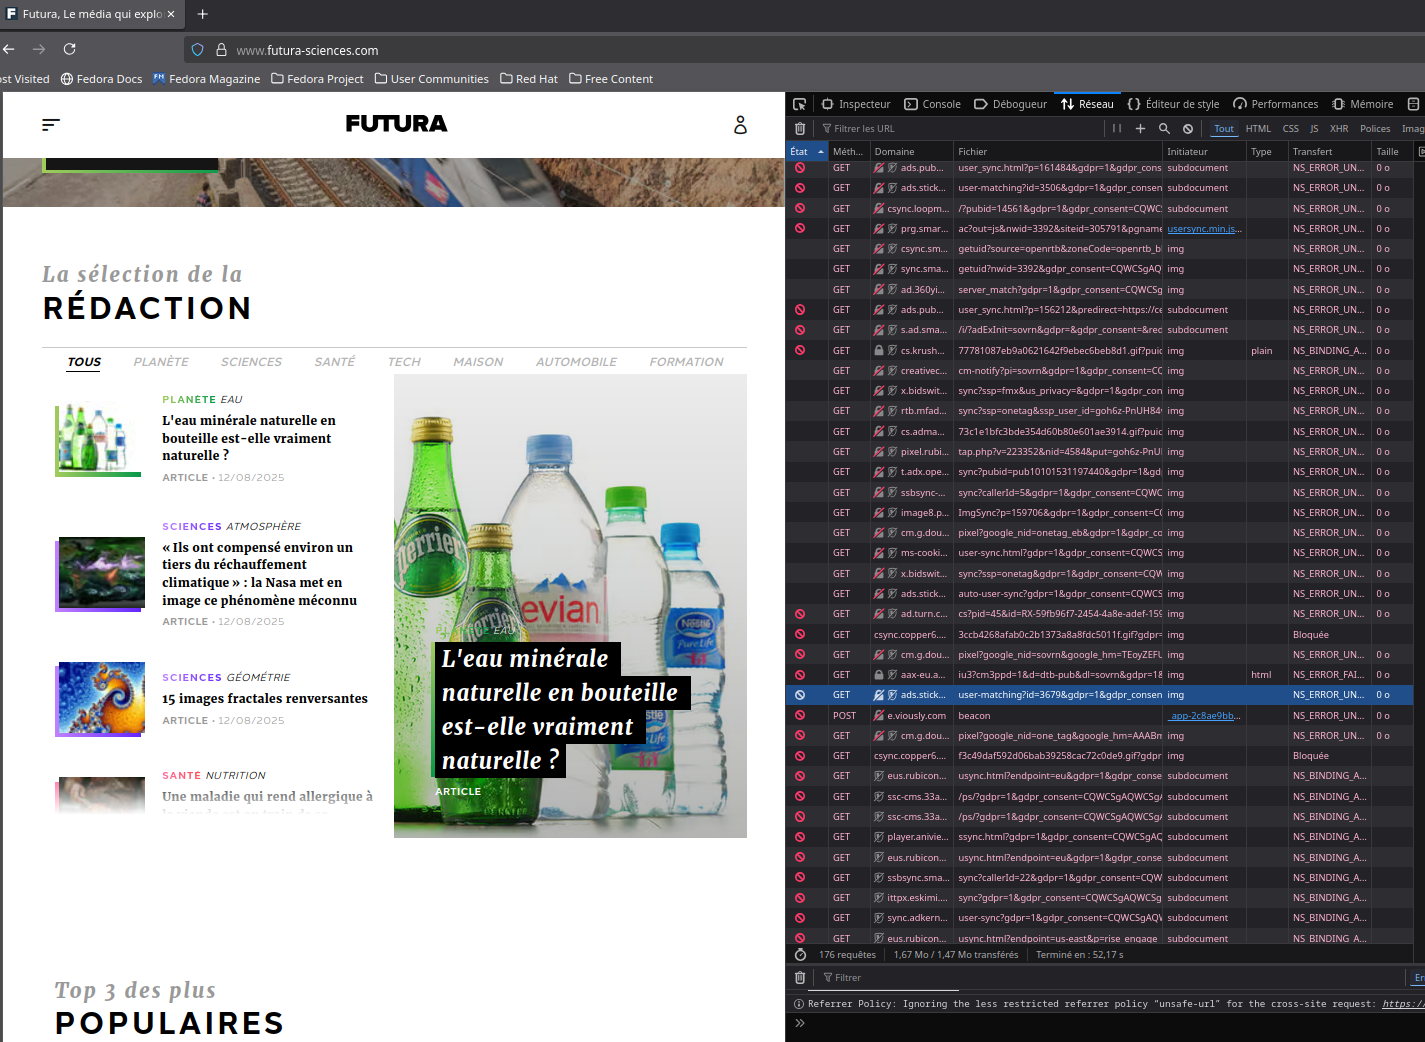Open the Éditeur de style tab
Image resolution: width=1425 pixels, height=1042 pixels.
(x=1173, y=104)
